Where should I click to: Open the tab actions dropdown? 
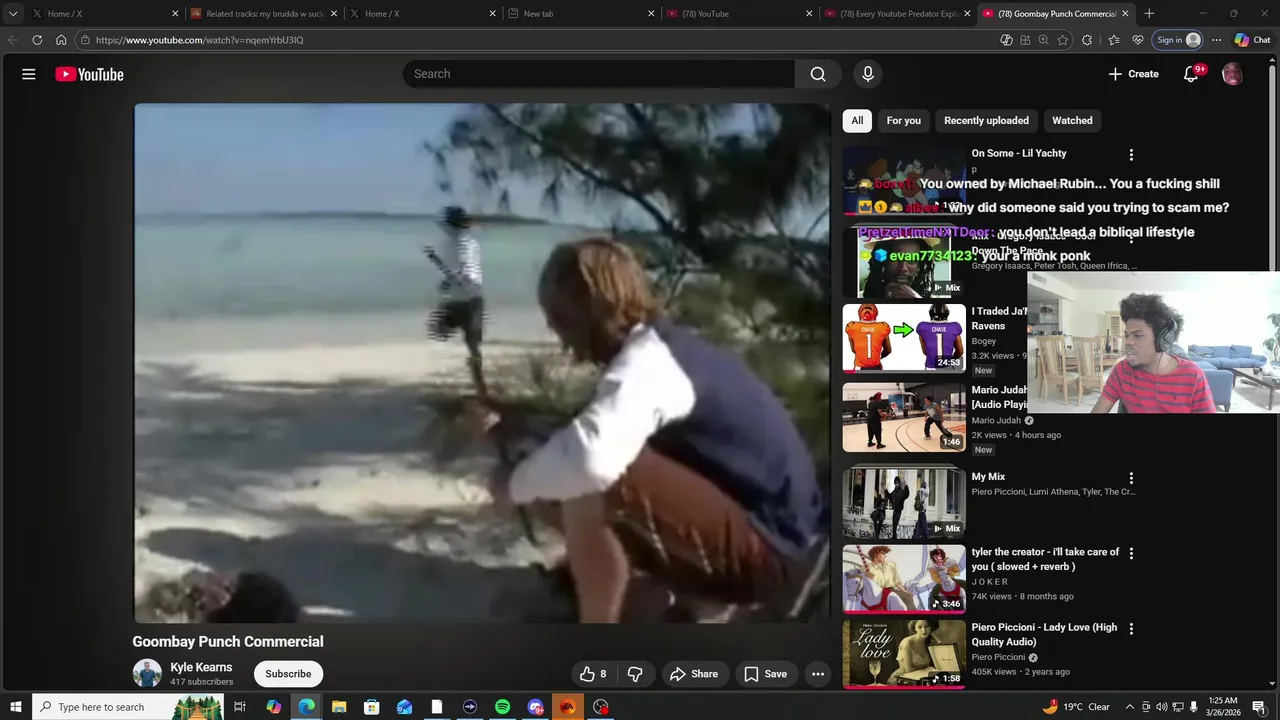click(x=13, y=14)
